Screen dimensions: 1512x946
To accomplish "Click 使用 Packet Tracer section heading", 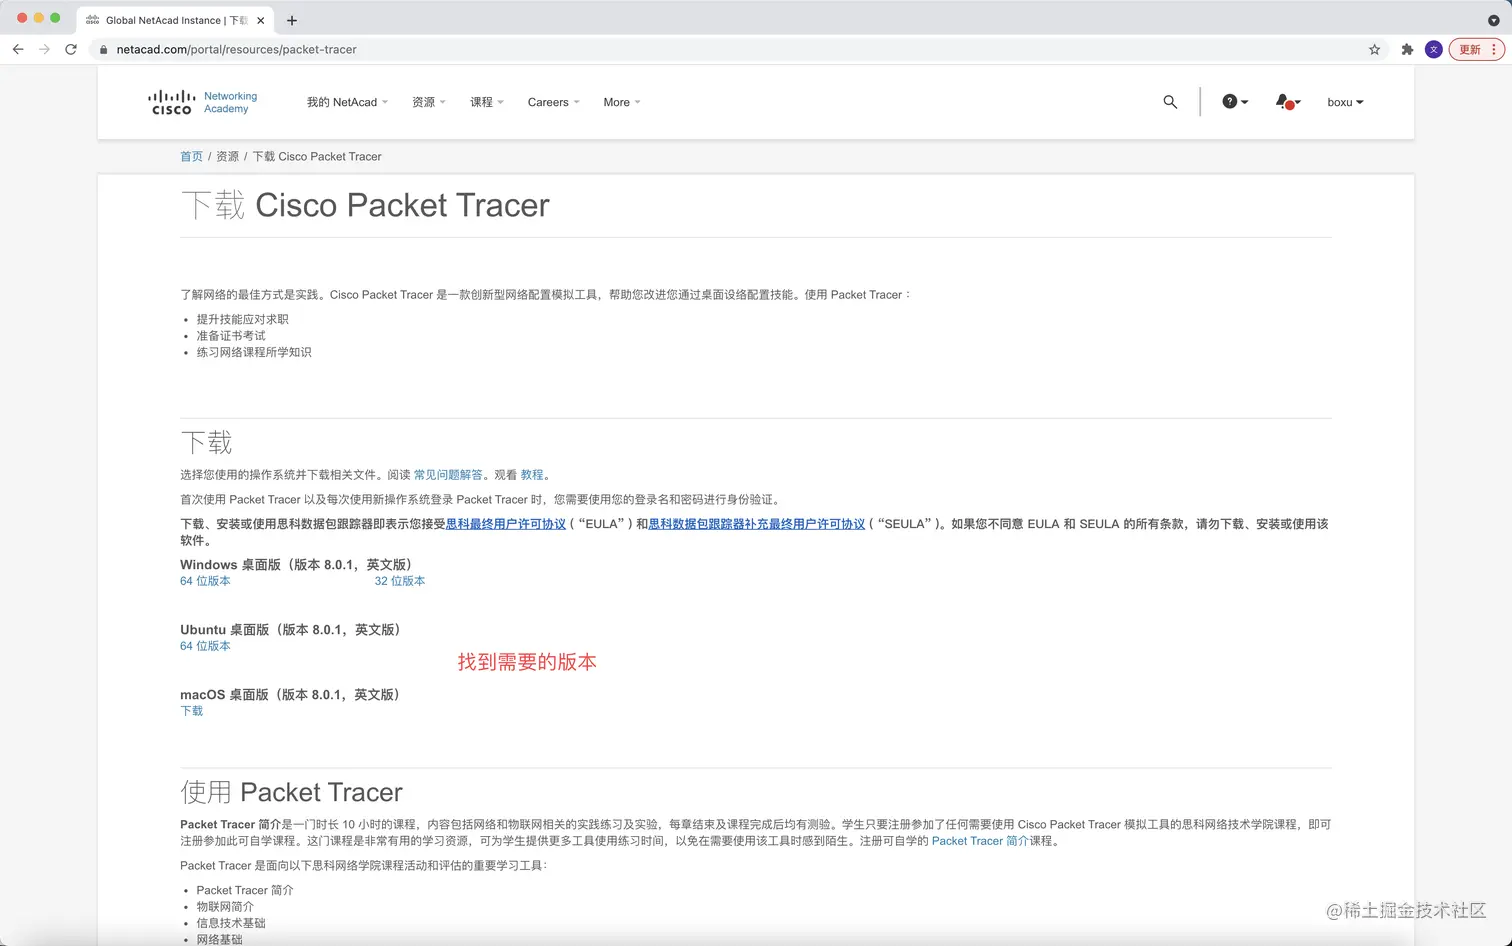I will (291, 792).
